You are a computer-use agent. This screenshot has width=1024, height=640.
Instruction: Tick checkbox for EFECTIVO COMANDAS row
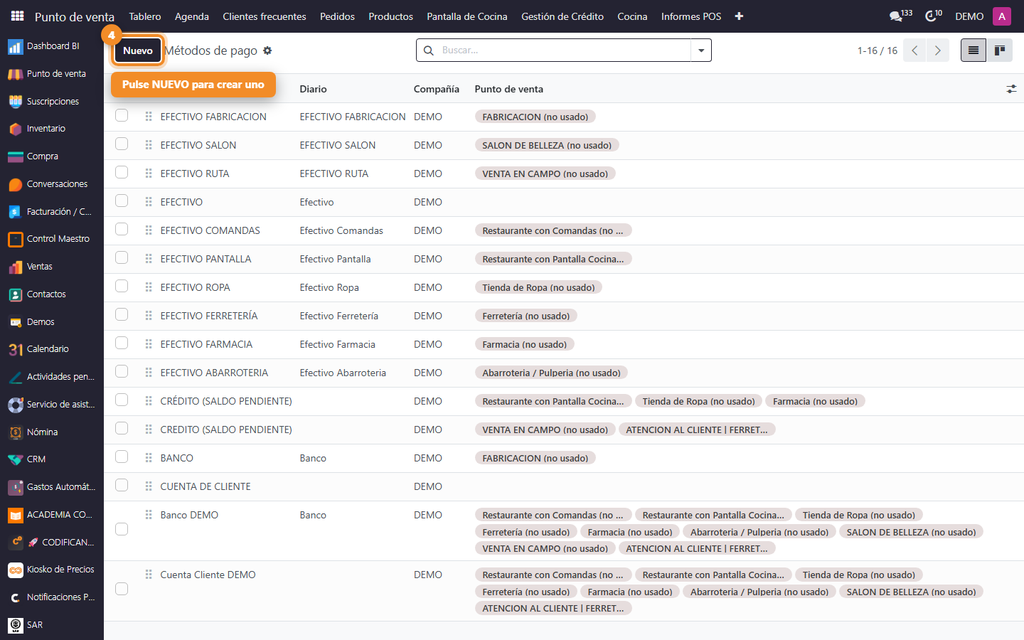pos(121,229)
